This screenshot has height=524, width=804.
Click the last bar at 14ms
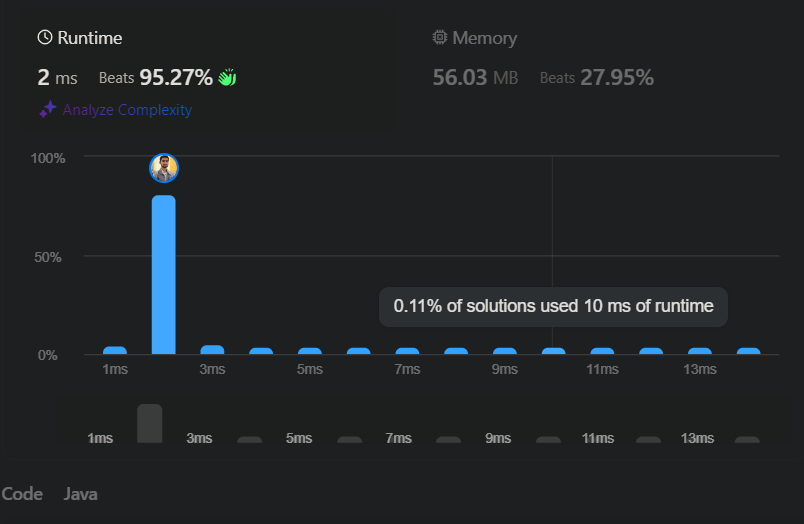pyautogui.click(x=749, y=351)
